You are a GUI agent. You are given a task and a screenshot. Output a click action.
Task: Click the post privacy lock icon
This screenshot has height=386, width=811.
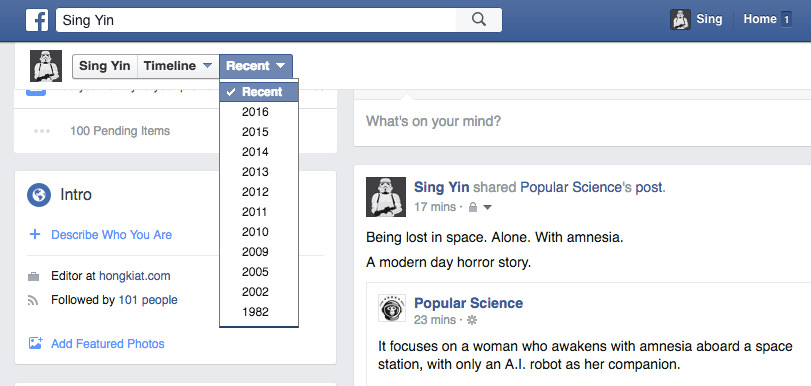pyautogui.click(x=472, y=207)
